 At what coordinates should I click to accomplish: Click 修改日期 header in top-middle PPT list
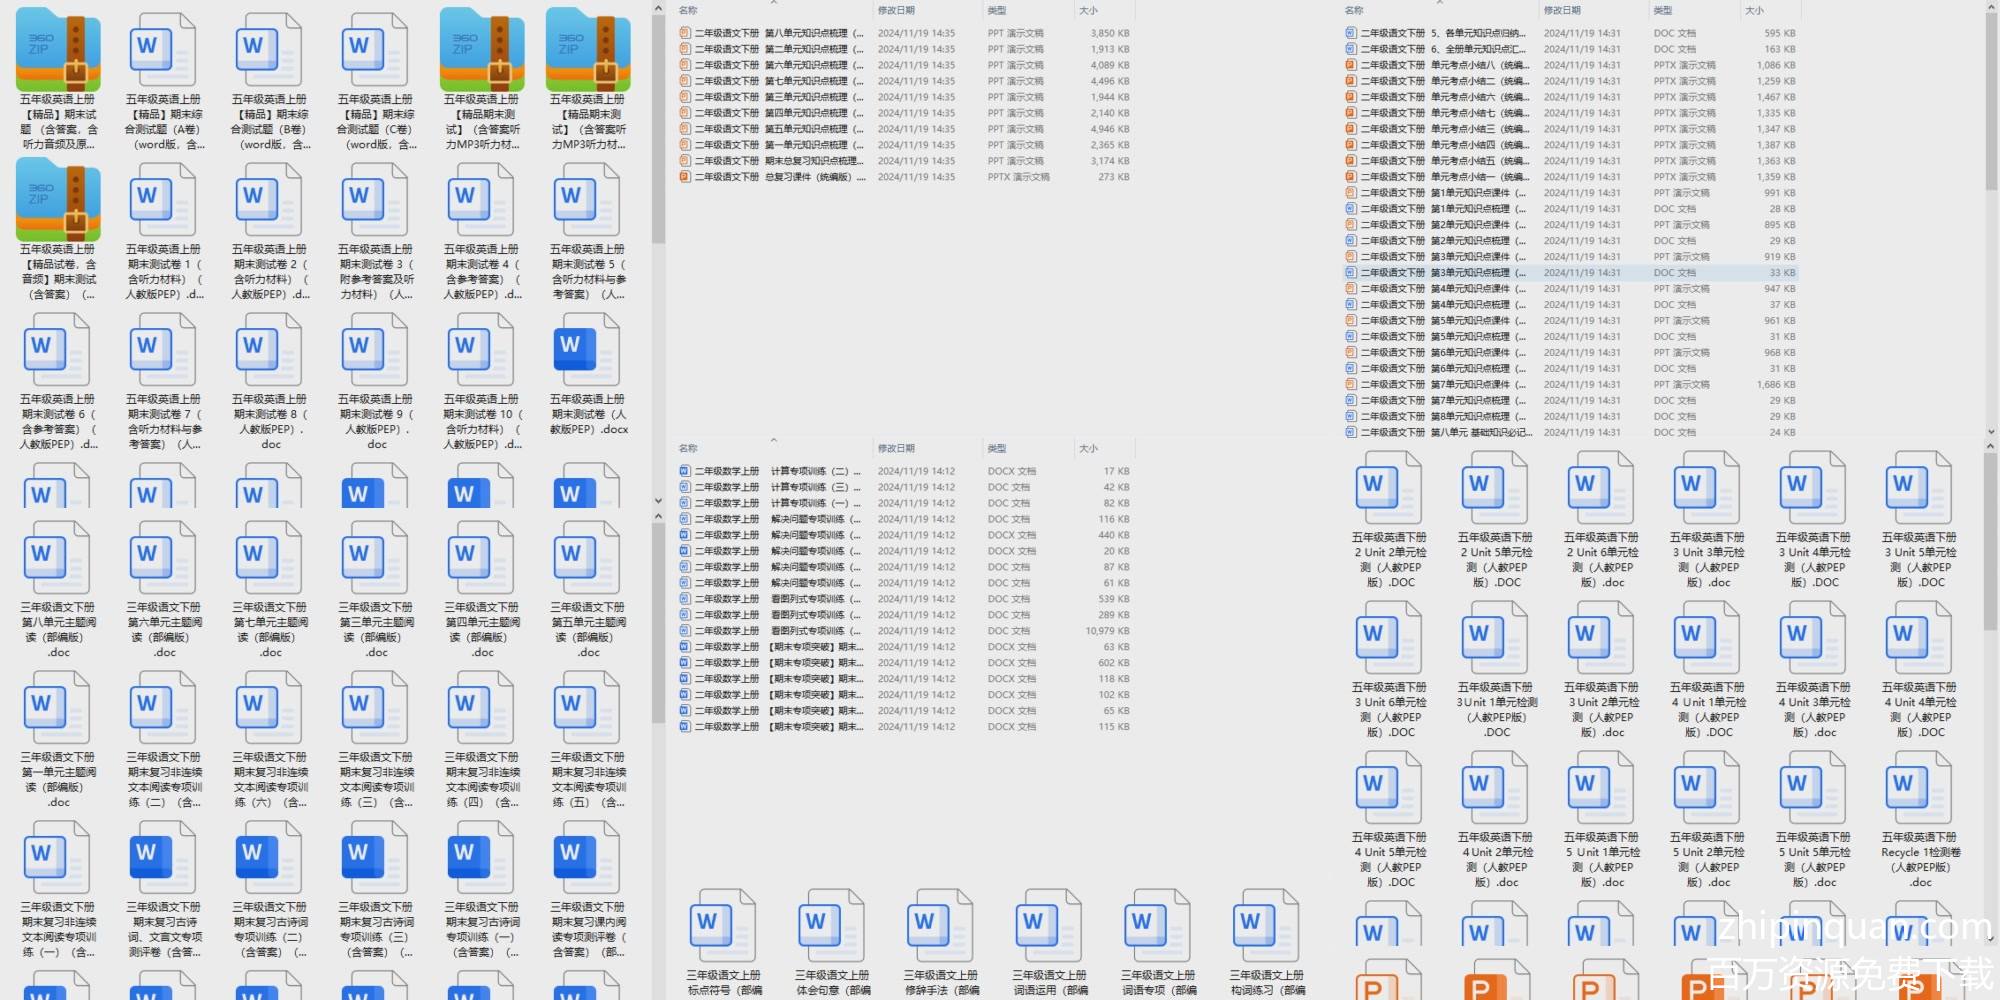pos(897,10)
